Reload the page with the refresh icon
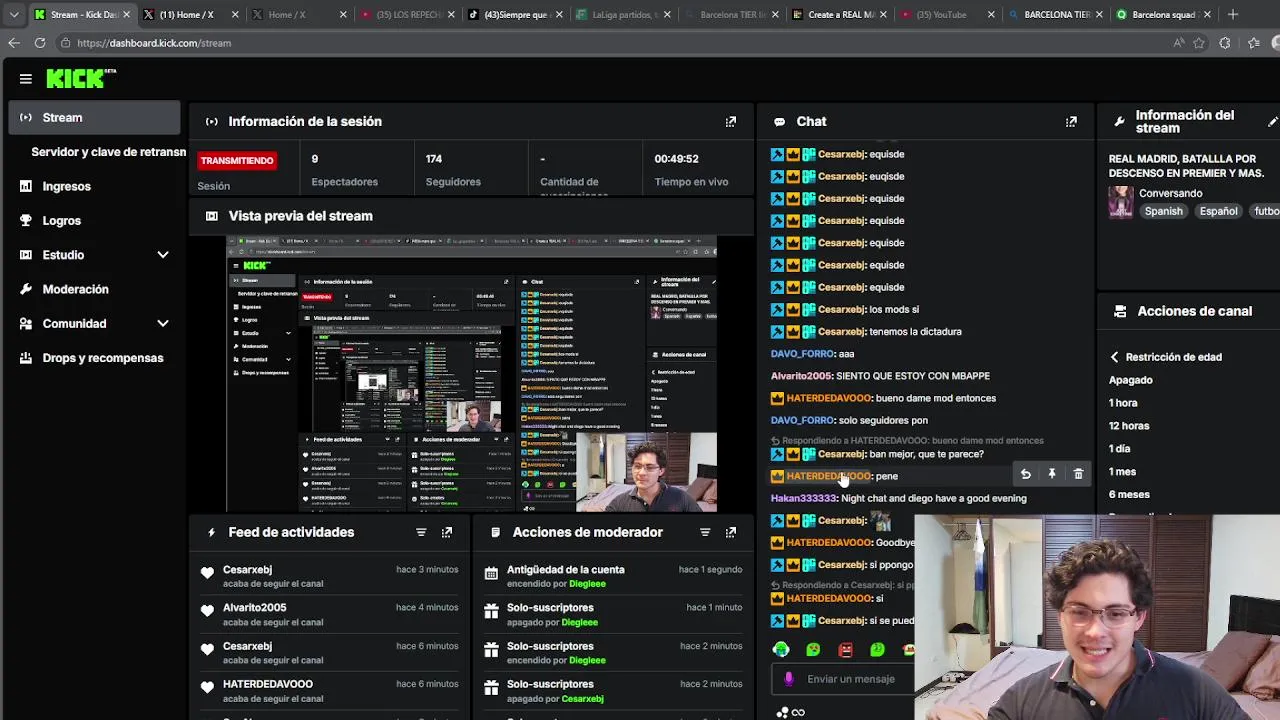 click(40, 43)
